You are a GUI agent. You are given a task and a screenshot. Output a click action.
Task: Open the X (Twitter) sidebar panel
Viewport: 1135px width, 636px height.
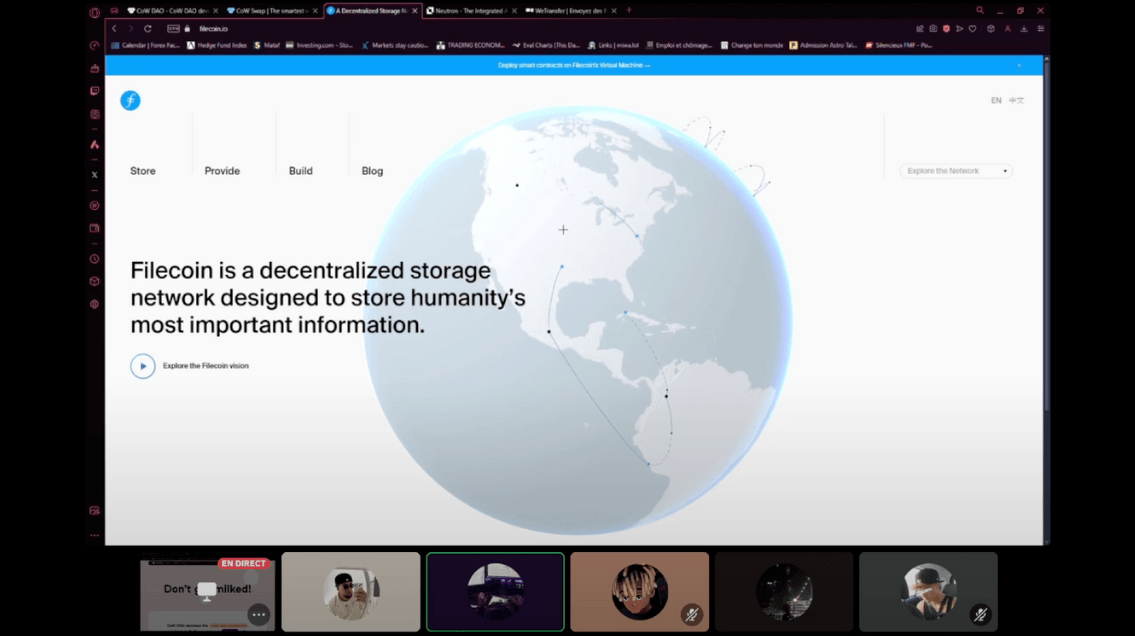95,175
